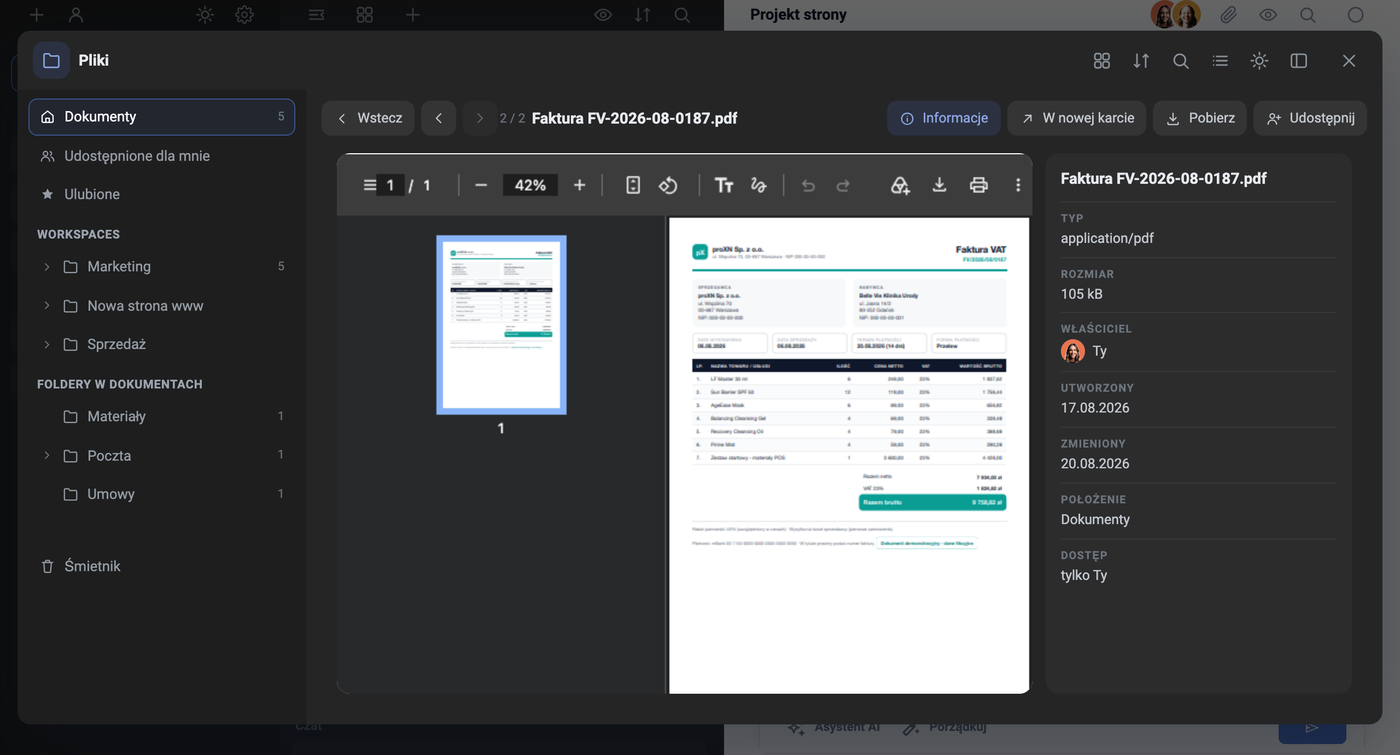1400x755 pixels.
Task: Open the Dokumenty section
Action: (x=162, y=117)
